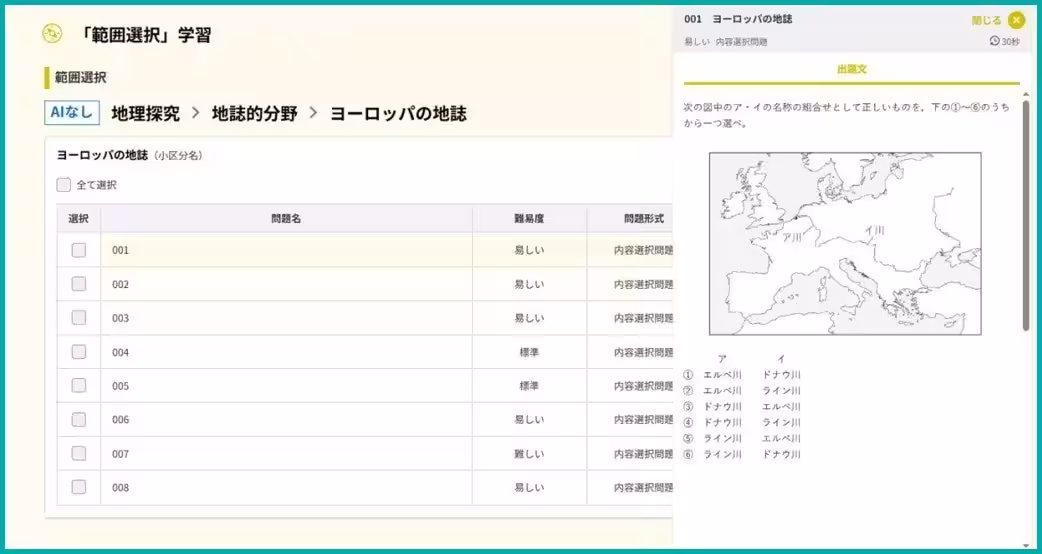Click the 問題名 column header

tap(286, 219)
